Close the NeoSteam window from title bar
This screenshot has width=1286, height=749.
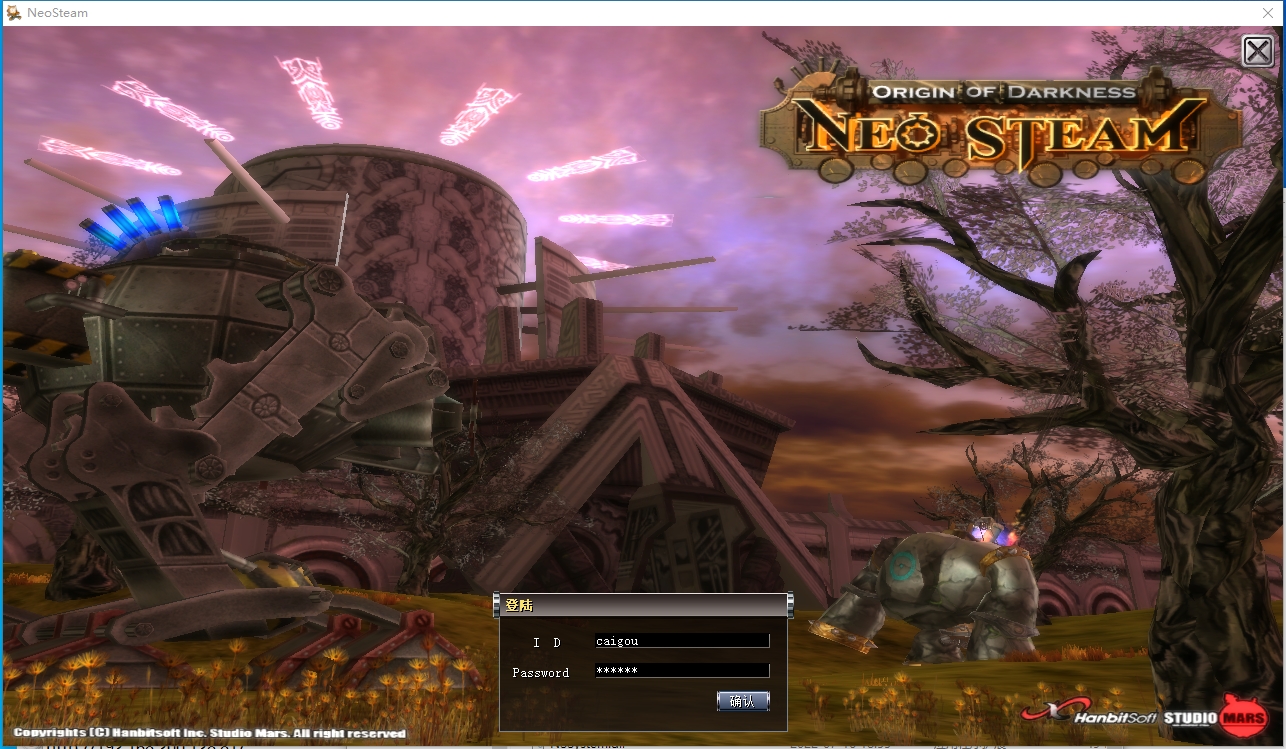tap(1267, 13)
